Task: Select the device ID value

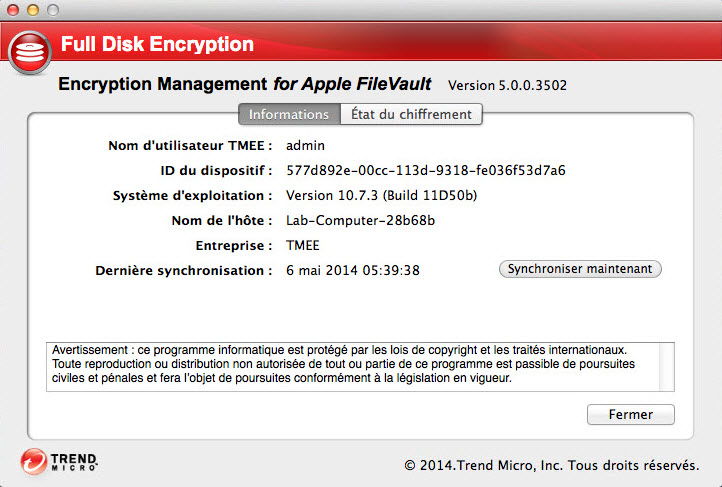Action: [x=425, y=170]
